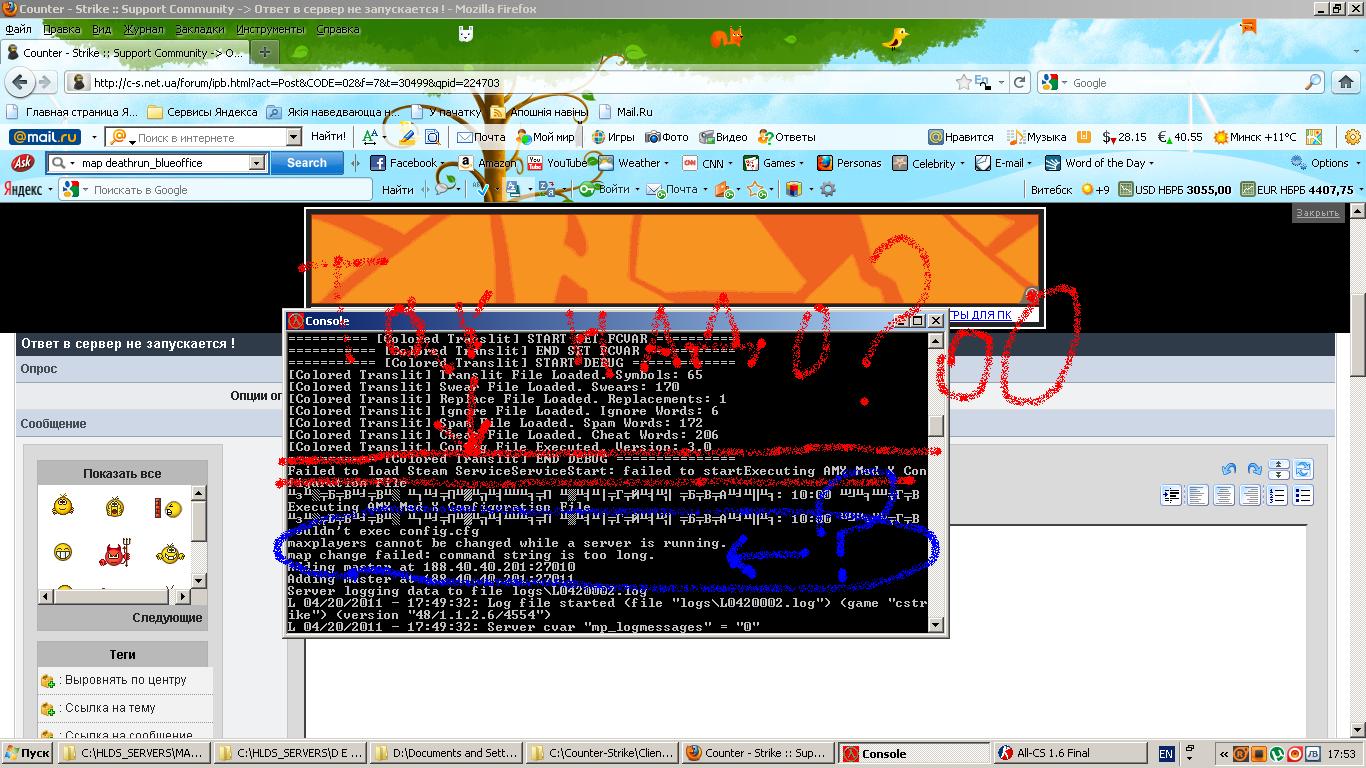The width and height of the screenshot is (1366, 768).
Task: Click the @mail.ru toolbar logo
Action: tap(46, 137)
